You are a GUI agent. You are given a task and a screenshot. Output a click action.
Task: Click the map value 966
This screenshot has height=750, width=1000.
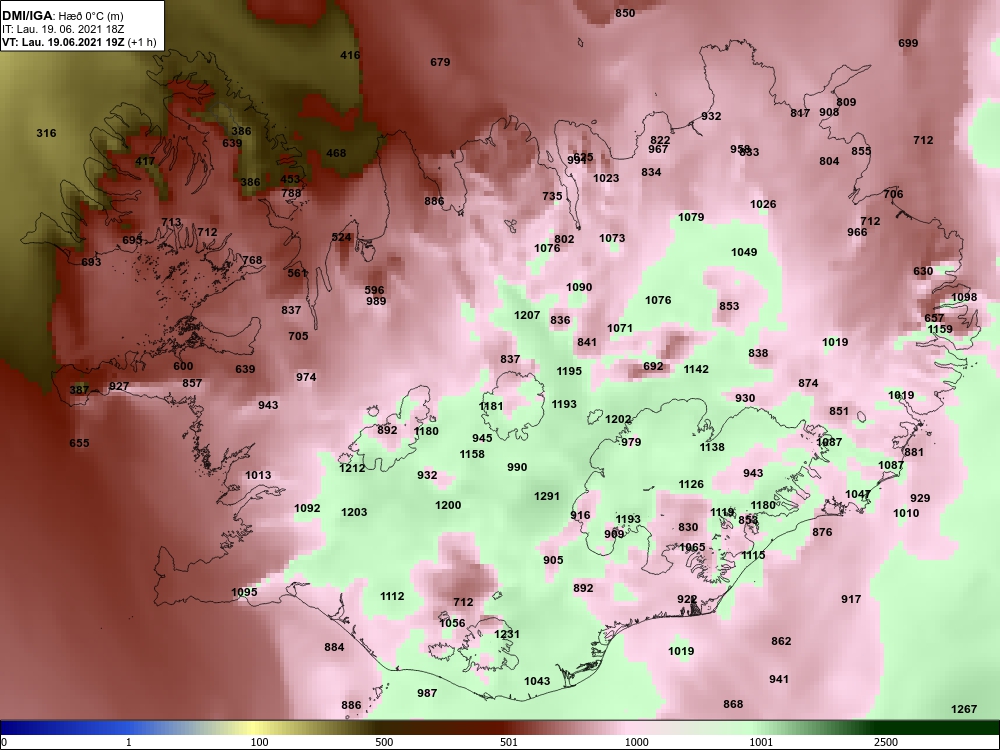[x=857, y=232]
